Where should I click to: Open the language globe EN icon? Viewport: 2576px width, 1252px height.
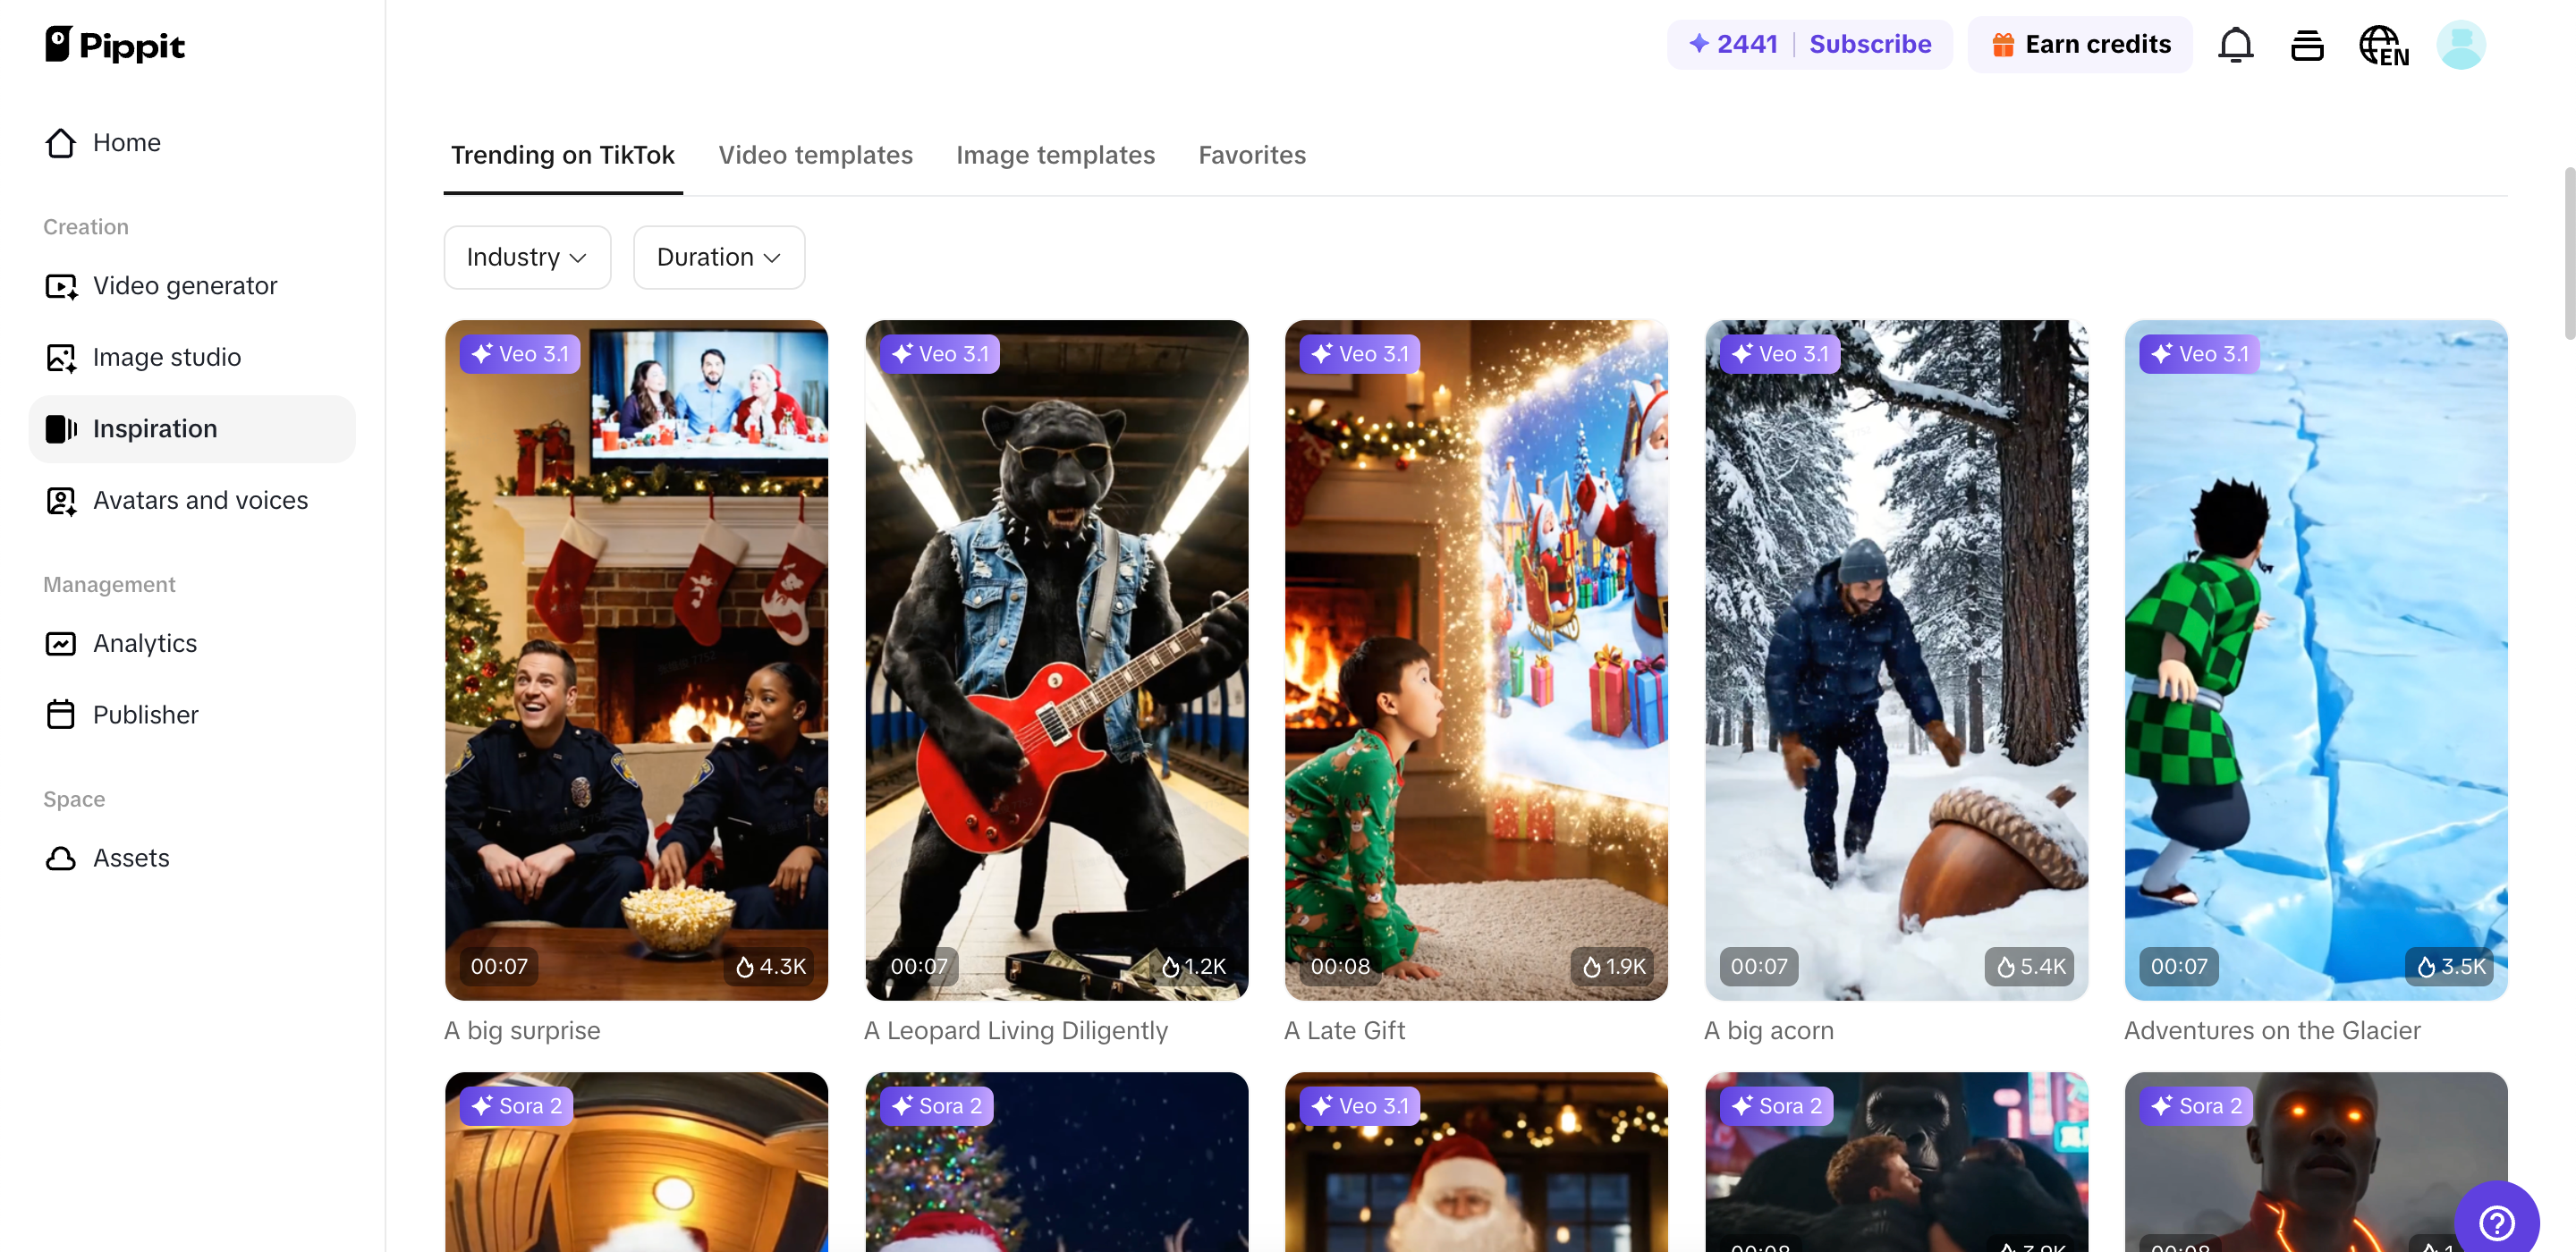[2383, 45]
